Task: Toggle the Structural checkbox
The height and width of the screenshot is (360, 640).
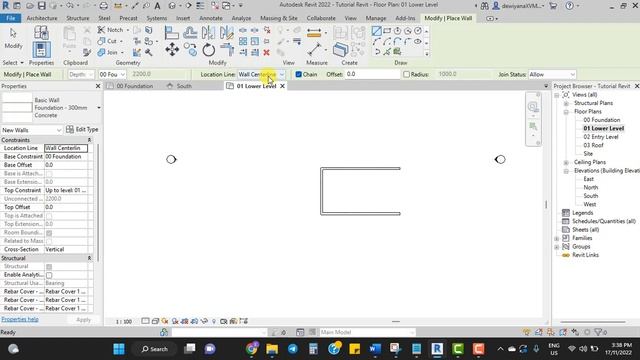Action: (x=49, y=267)
